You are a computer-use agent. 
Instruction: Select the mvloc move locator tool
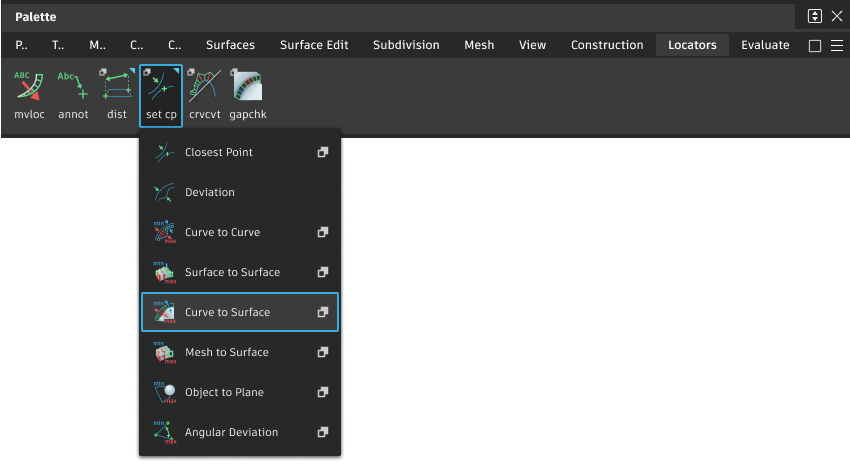29,94
